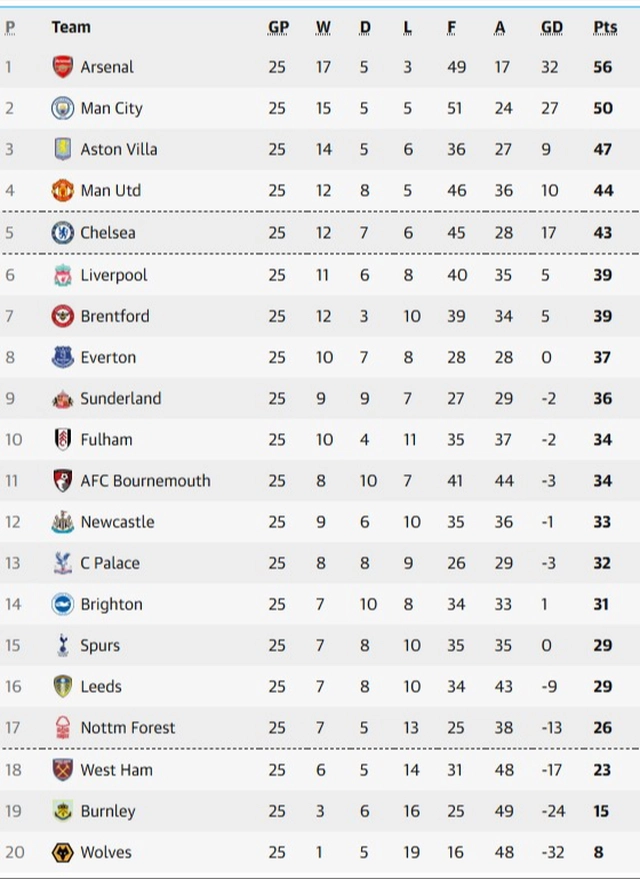Click the Team column header
This screenshot has height=879, width=640.
[x=71, y=27]
